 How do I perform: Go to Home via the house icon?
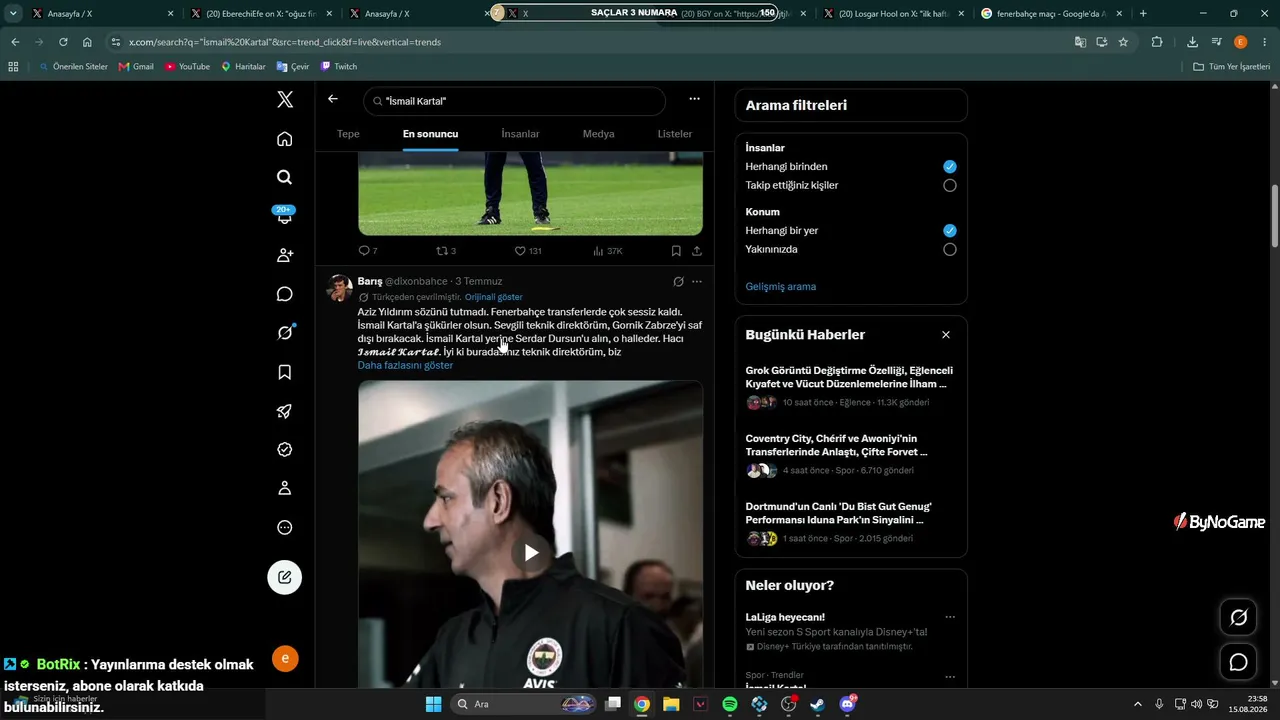(x=285, y=139)
